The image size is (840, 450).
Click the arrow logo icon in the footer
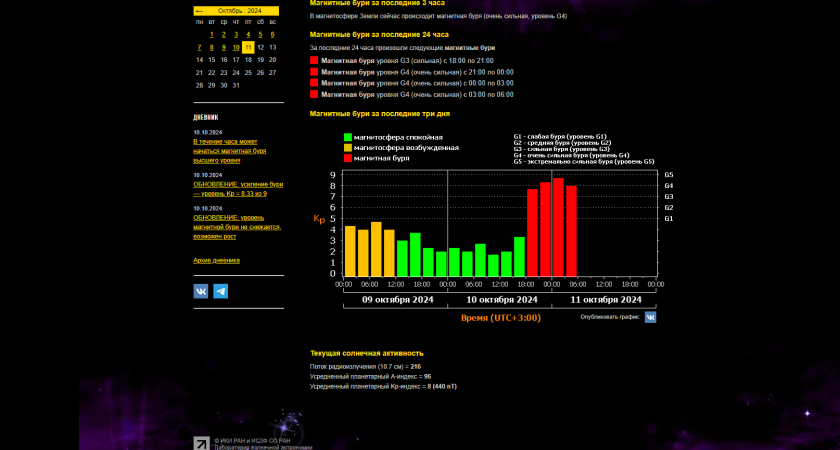(201, 443)
